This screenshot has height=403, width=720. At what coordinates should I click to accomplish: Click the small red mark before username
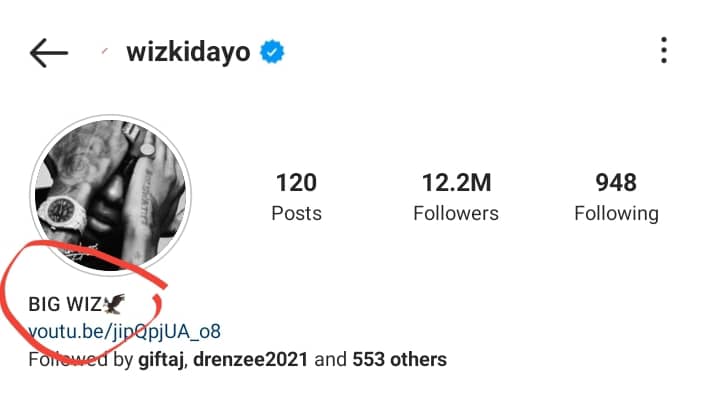pyautogui.click(x=105, y=51)
